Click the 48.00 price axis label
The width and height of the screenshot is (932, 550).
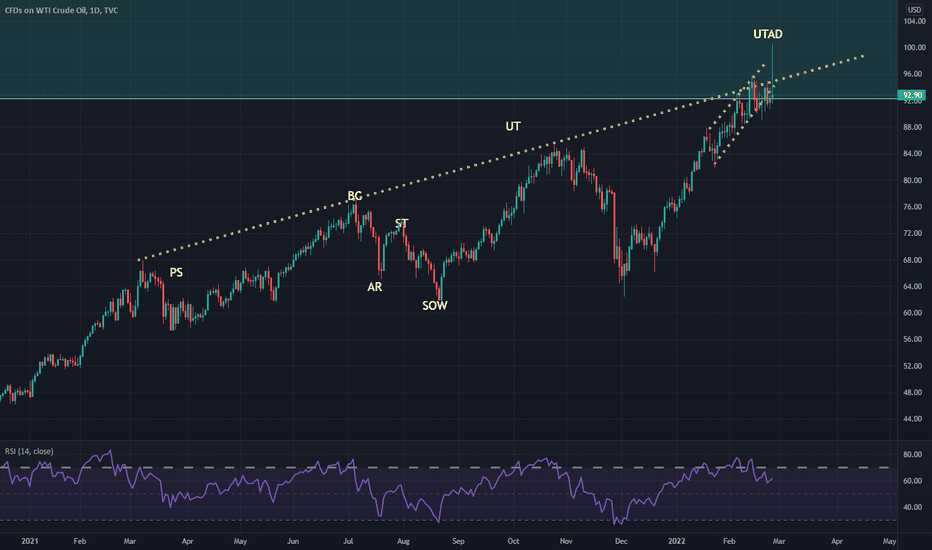[x=914, y=392]
